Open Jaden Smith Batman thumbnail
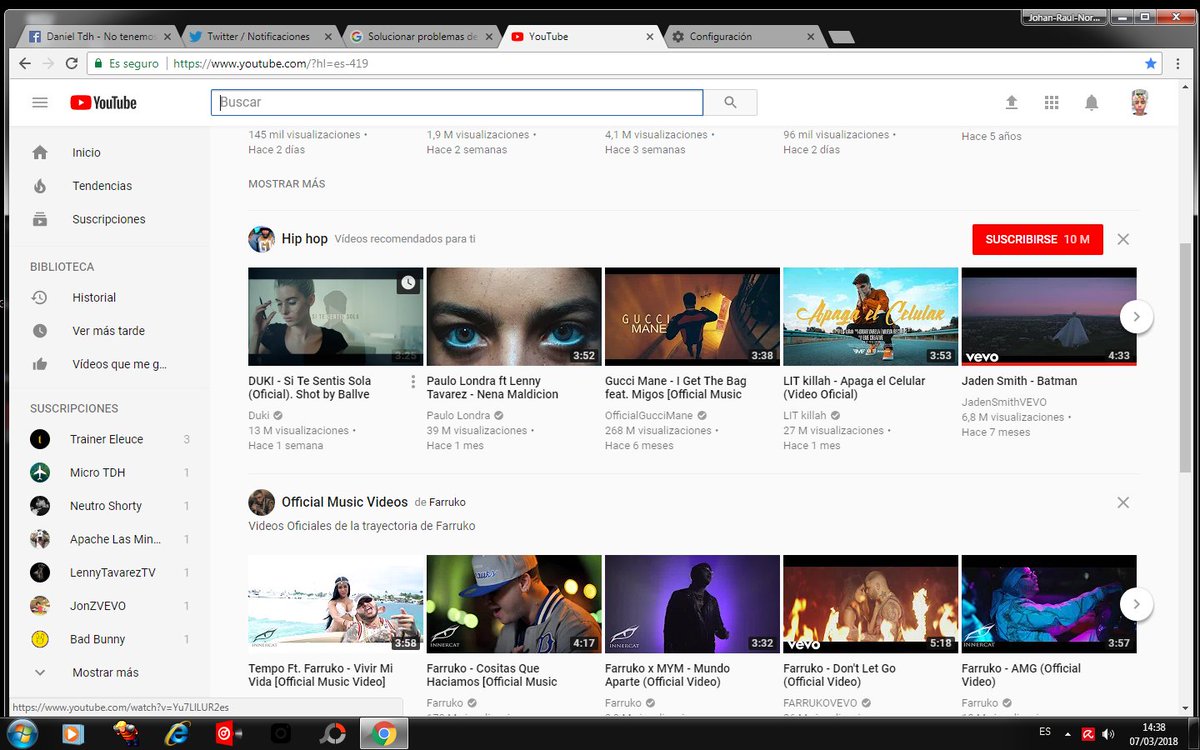The width and height of the screenshot is (1200, 750). pyautogui.click(x=1048, y=316)
